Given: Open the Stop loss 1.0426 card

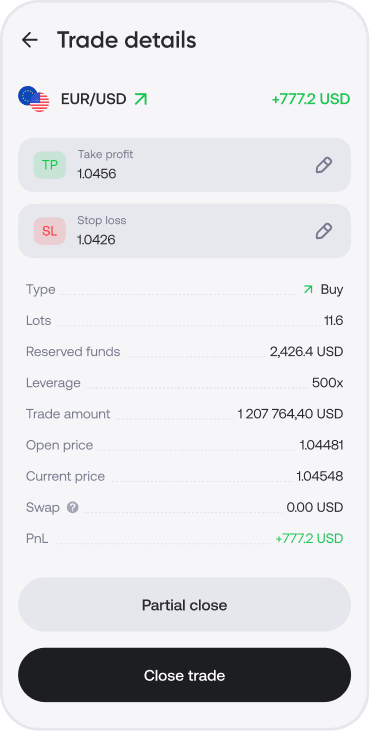Looking at the screenshot, I should (185, 231).
